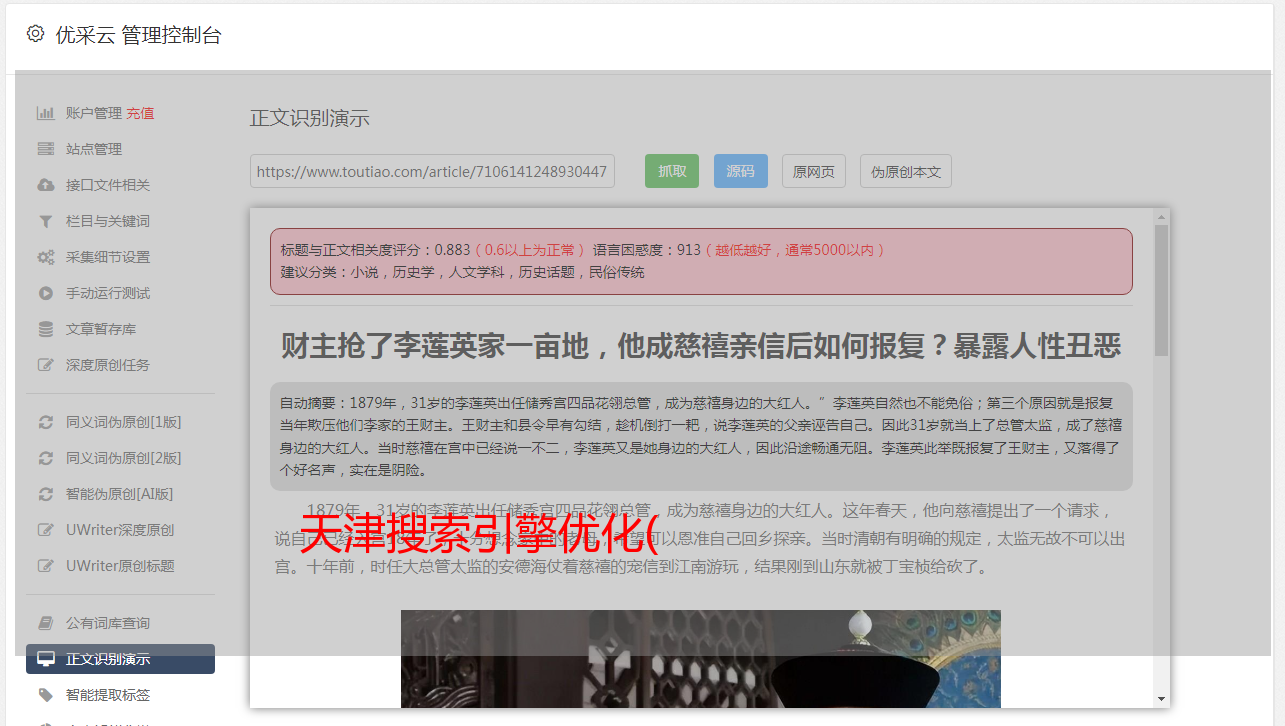Click the refresh icon for 同义词伪原创[1版]
Screen dimensions: 1285x726
pos(45,422)
